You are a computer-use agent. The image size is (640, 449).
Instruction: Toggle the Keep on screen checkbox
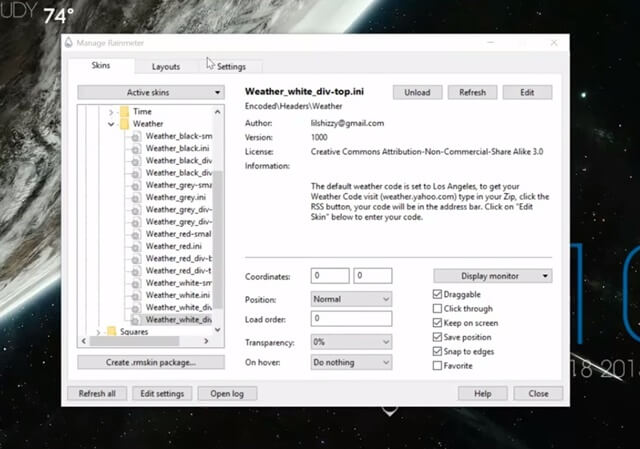(437, 323)
